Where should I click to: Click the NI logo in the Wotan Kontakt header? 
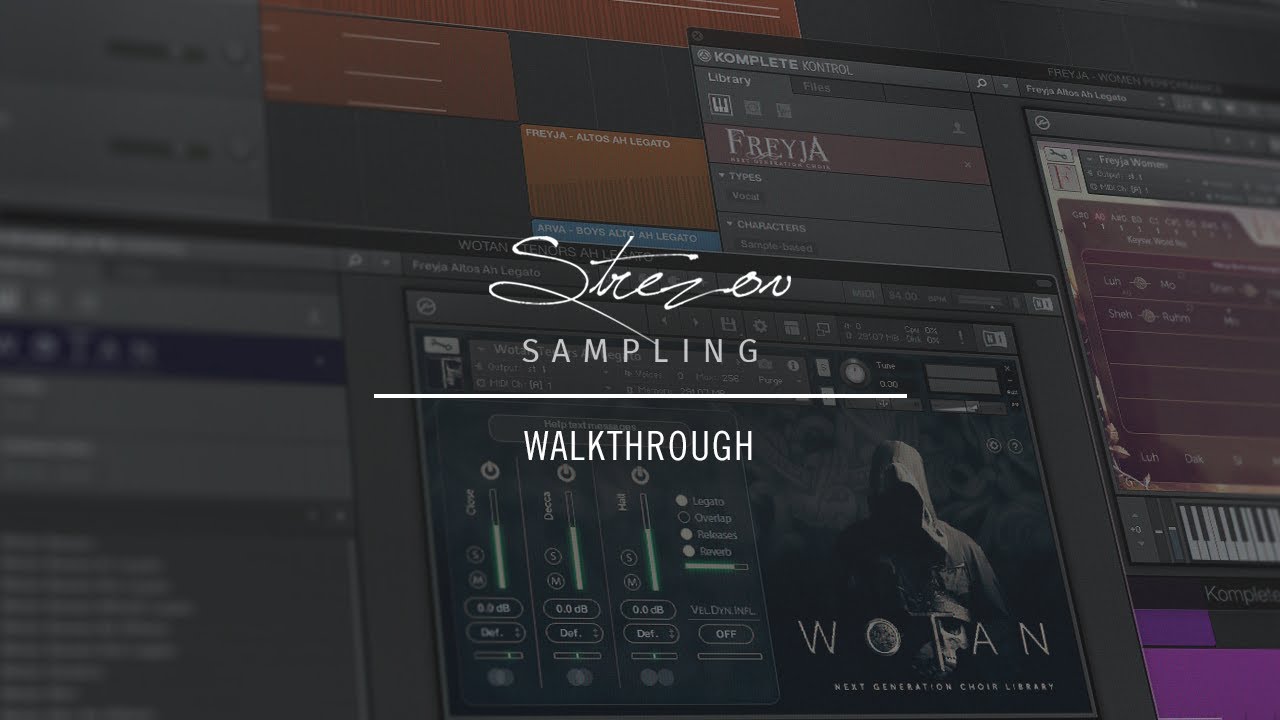(995, 337)
